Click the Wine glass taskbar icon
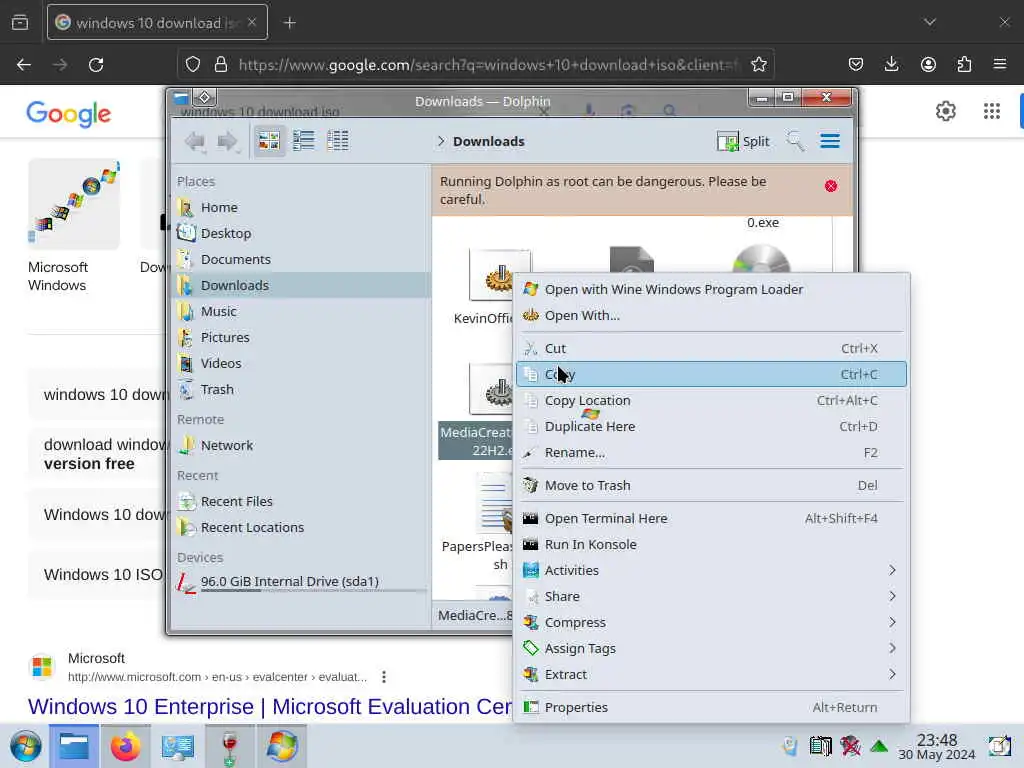The image size is (1024, 768). click(229, 746)
